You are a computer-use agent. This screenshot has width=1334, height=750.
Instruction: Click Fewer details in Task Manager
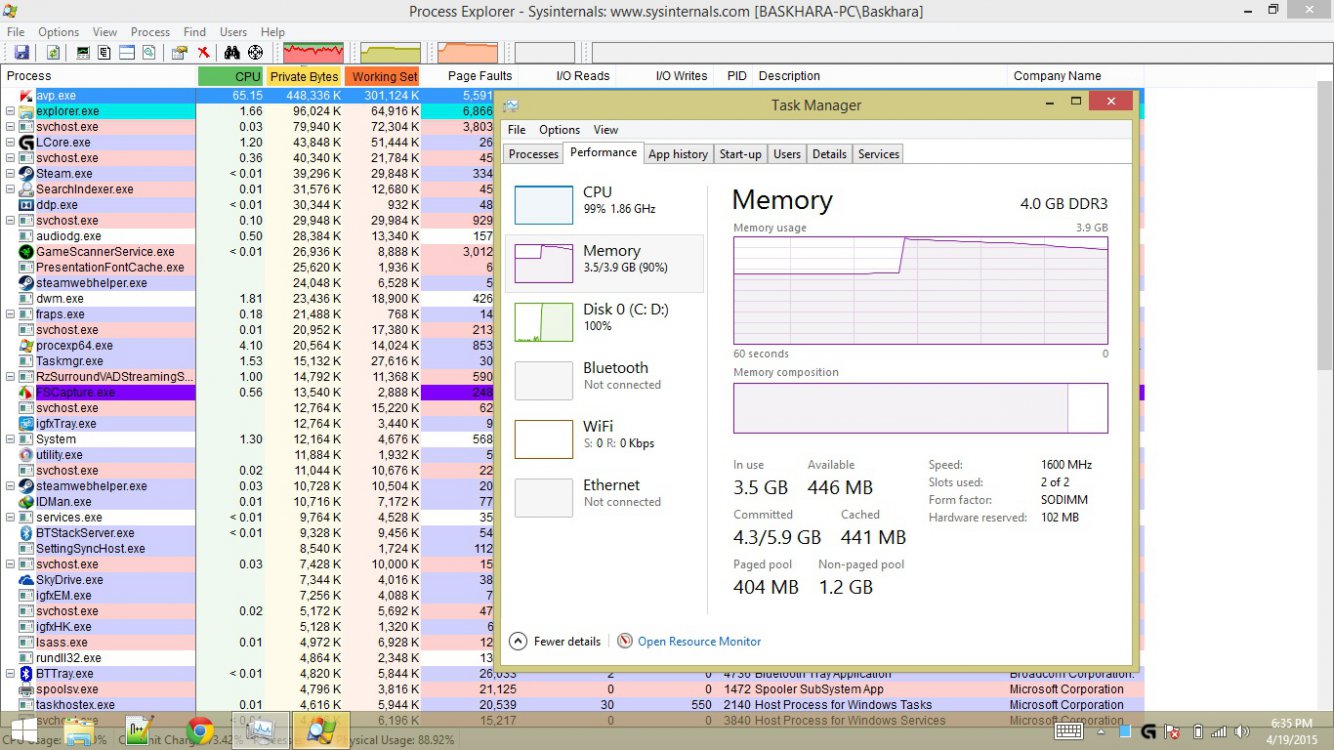[555, 641]
